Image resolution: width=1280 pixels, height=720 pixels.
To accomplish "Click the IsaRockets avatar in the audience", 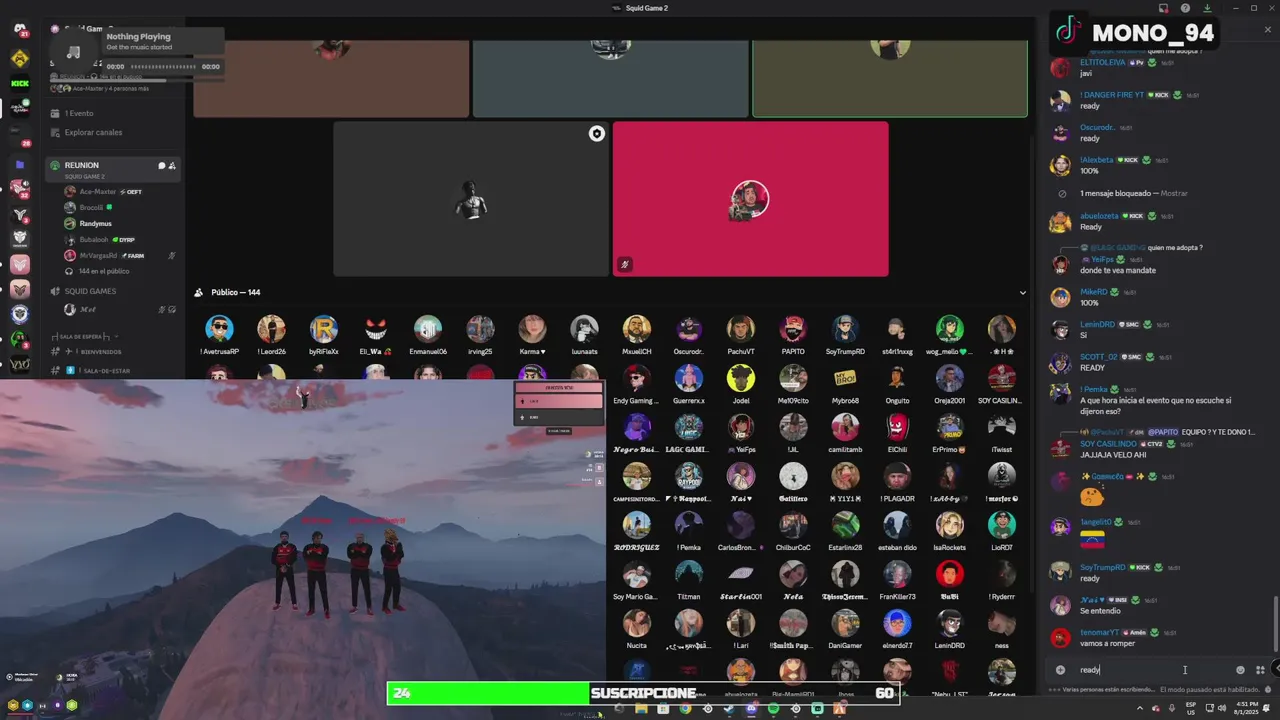I will coord(949,524).
